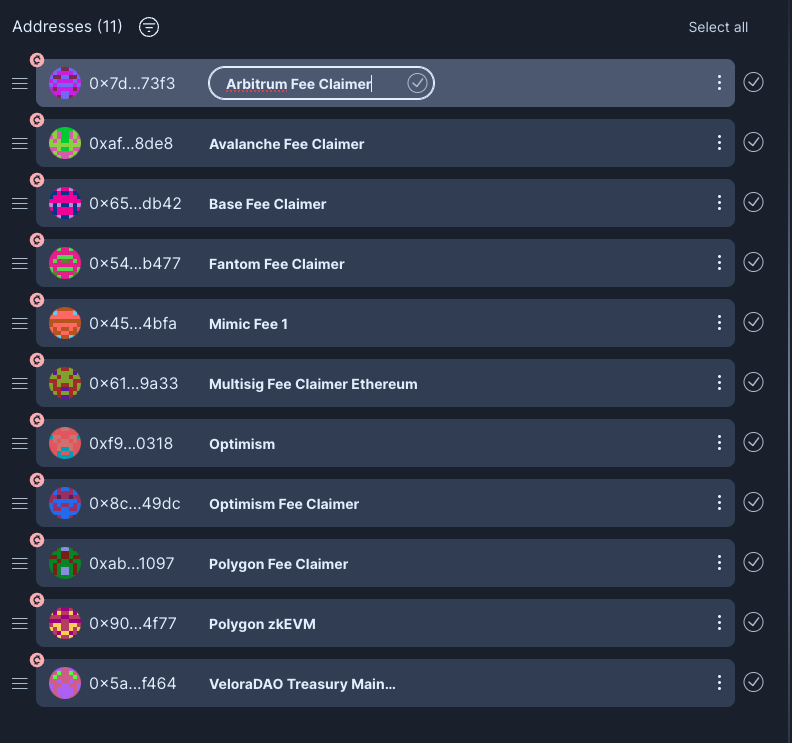Click the drag handle for Mimic Fee 1

[x=19, y=323]
